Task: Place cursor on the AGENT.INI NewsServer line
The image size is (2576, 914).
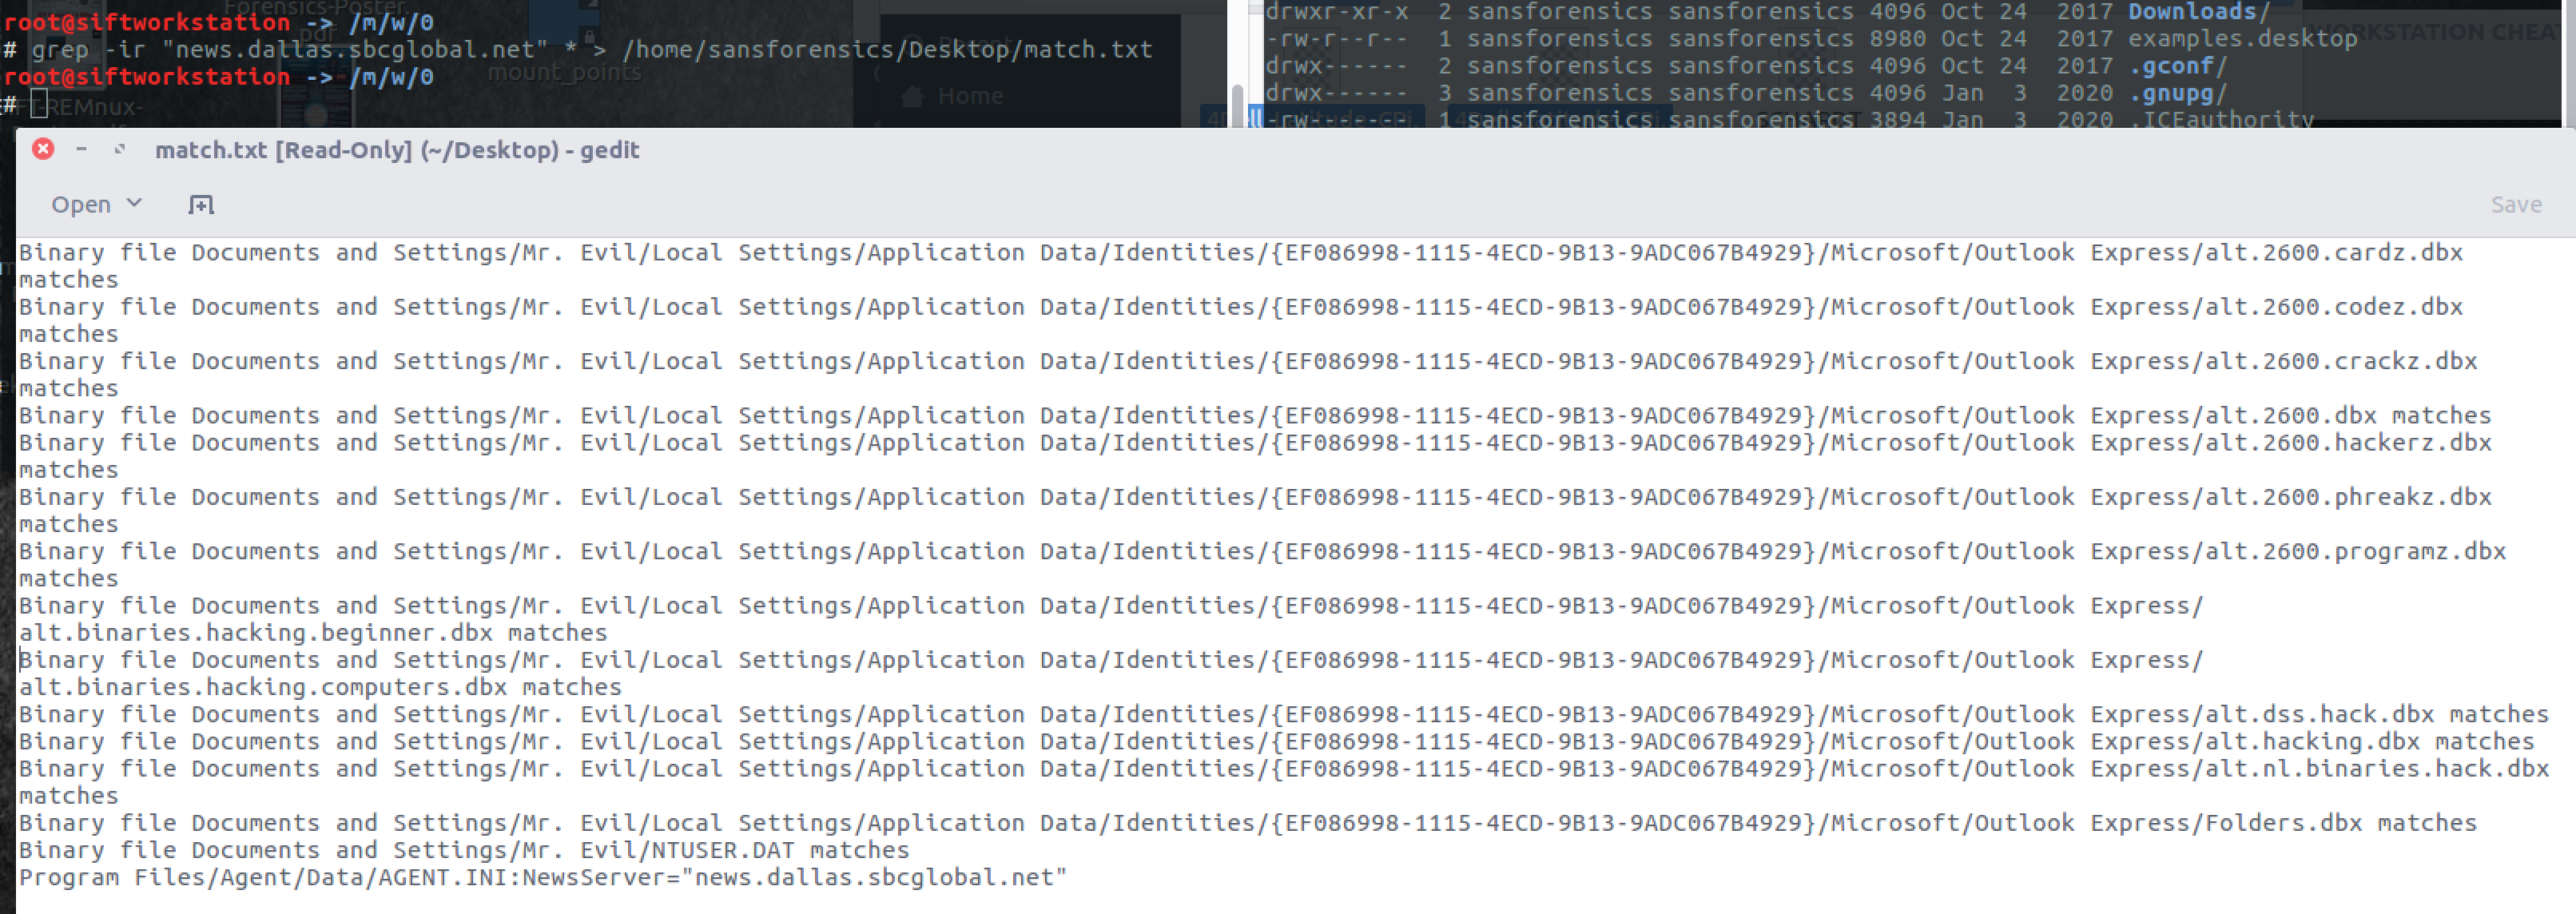Action: pos(543,877)
